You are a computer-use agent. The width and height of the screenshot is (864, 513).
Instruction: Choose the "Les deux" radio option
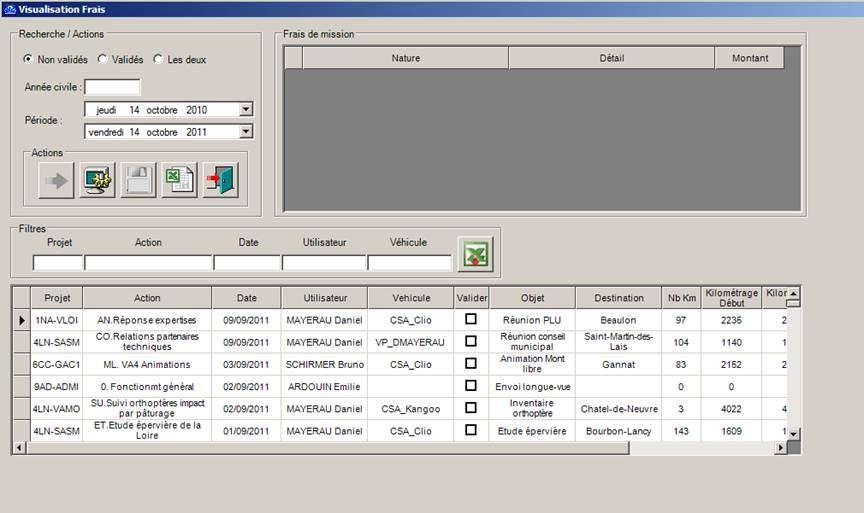click(158, 60)
